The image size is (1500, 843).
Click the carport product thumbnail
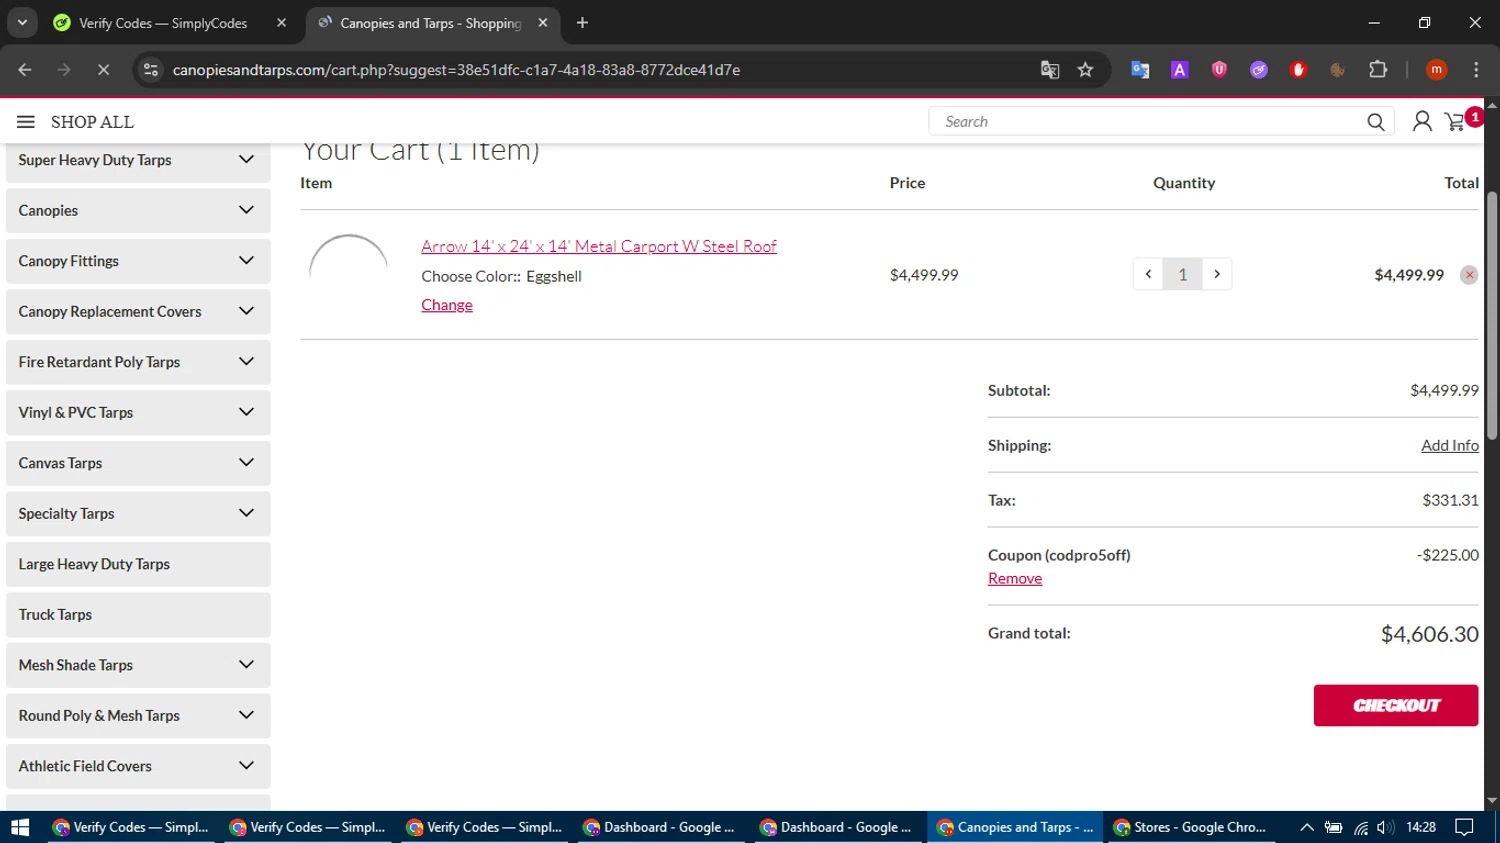(348, 274)
